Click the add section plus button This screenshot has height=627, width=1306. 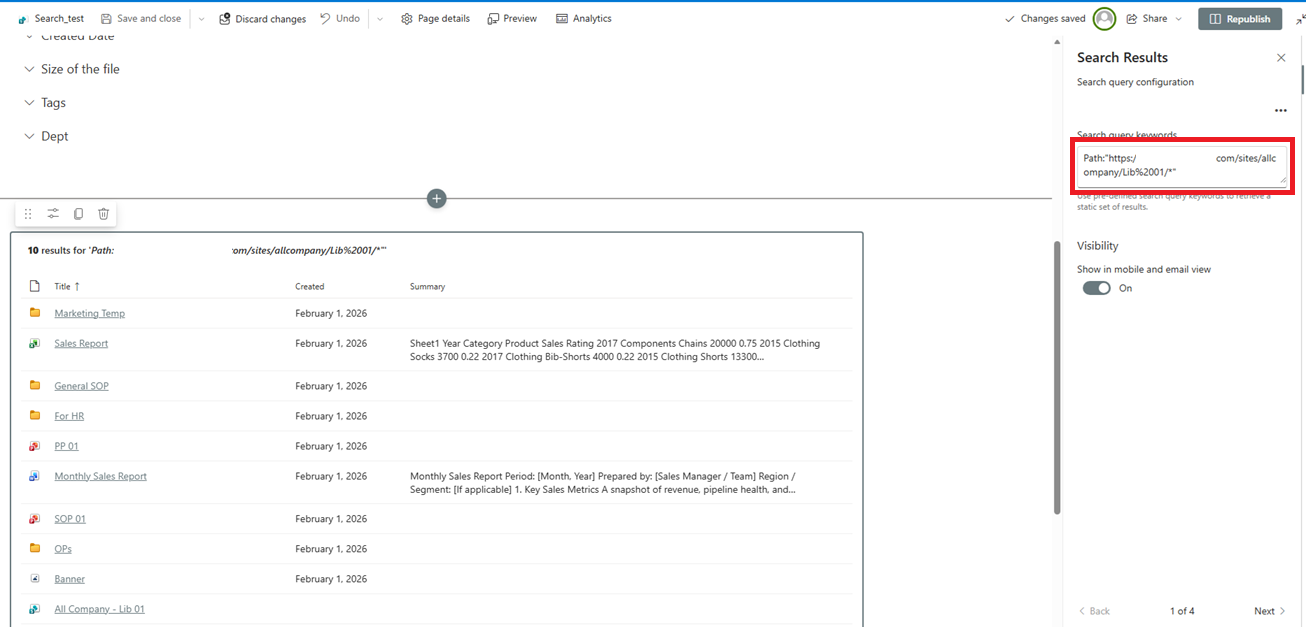tap(436, 198)
